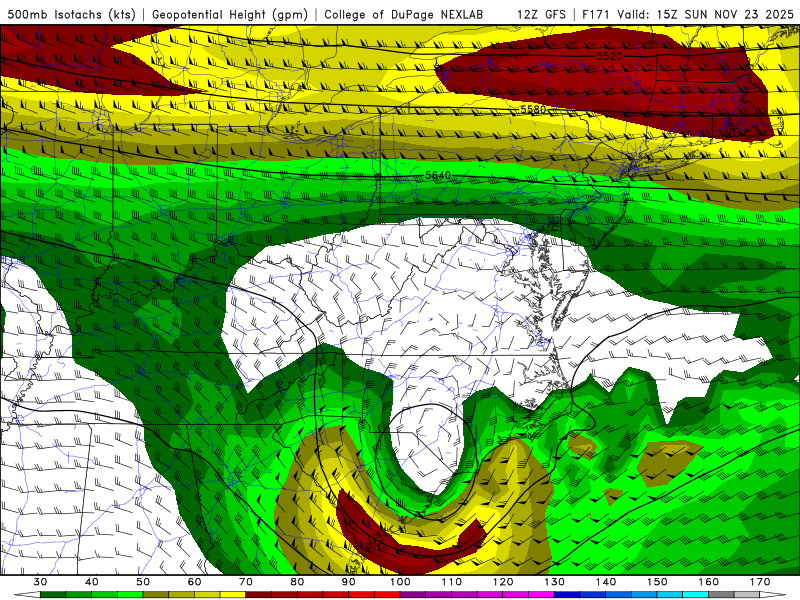
Task: Click the legend value 50
Action: coord(143,582)
